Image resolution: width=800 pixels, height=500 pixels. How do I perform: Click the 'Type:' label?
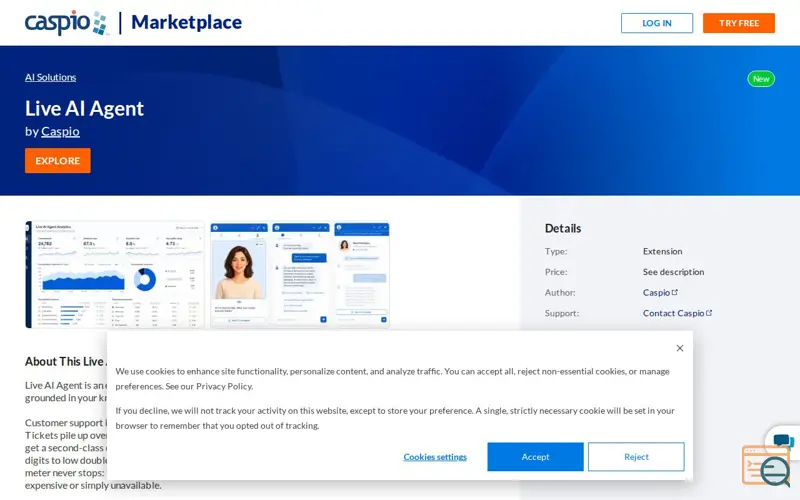tap(556, 252)
